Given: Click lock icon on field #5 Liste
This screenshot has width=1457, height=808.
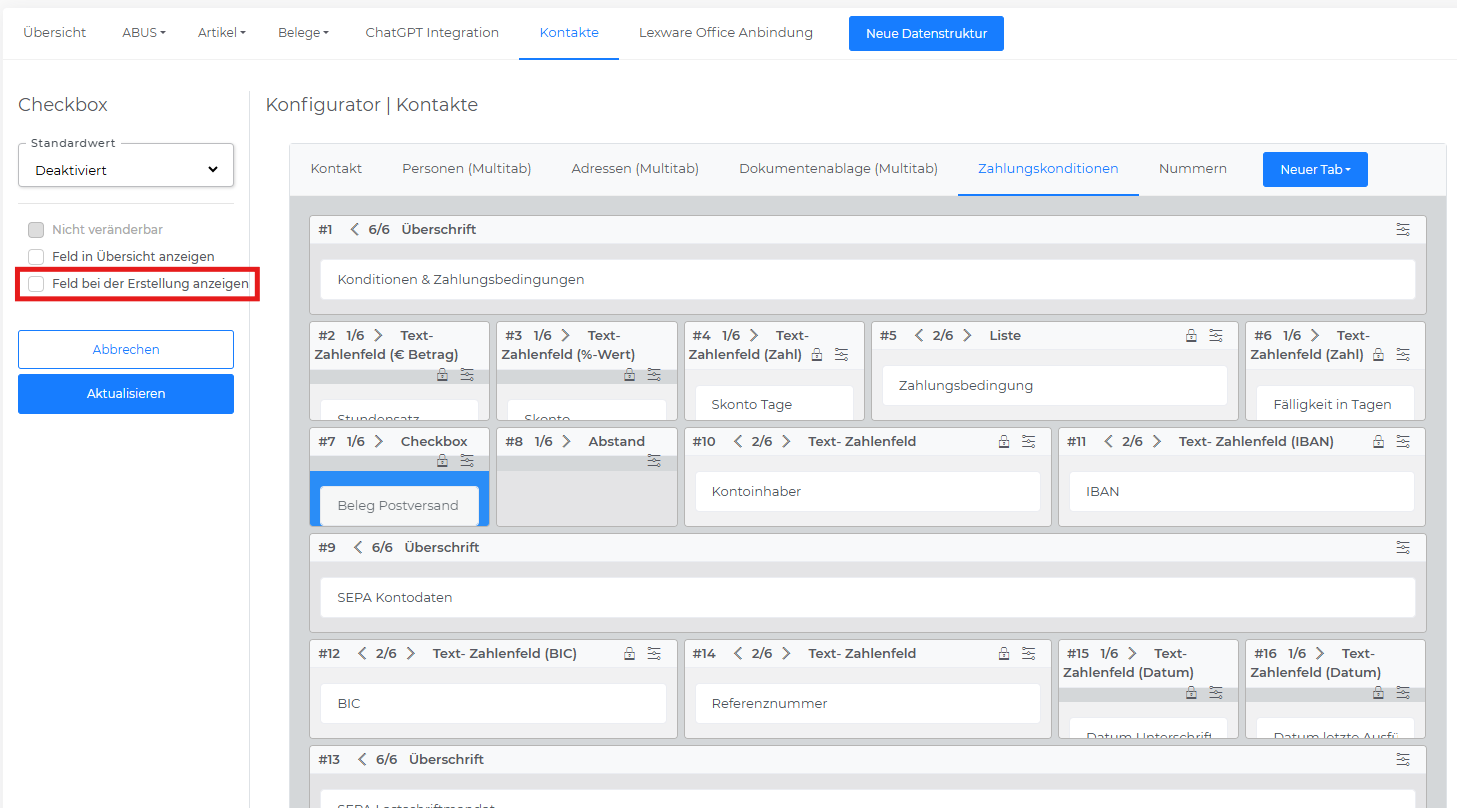Looking at the screenshot, I should tap(1191, 336).
